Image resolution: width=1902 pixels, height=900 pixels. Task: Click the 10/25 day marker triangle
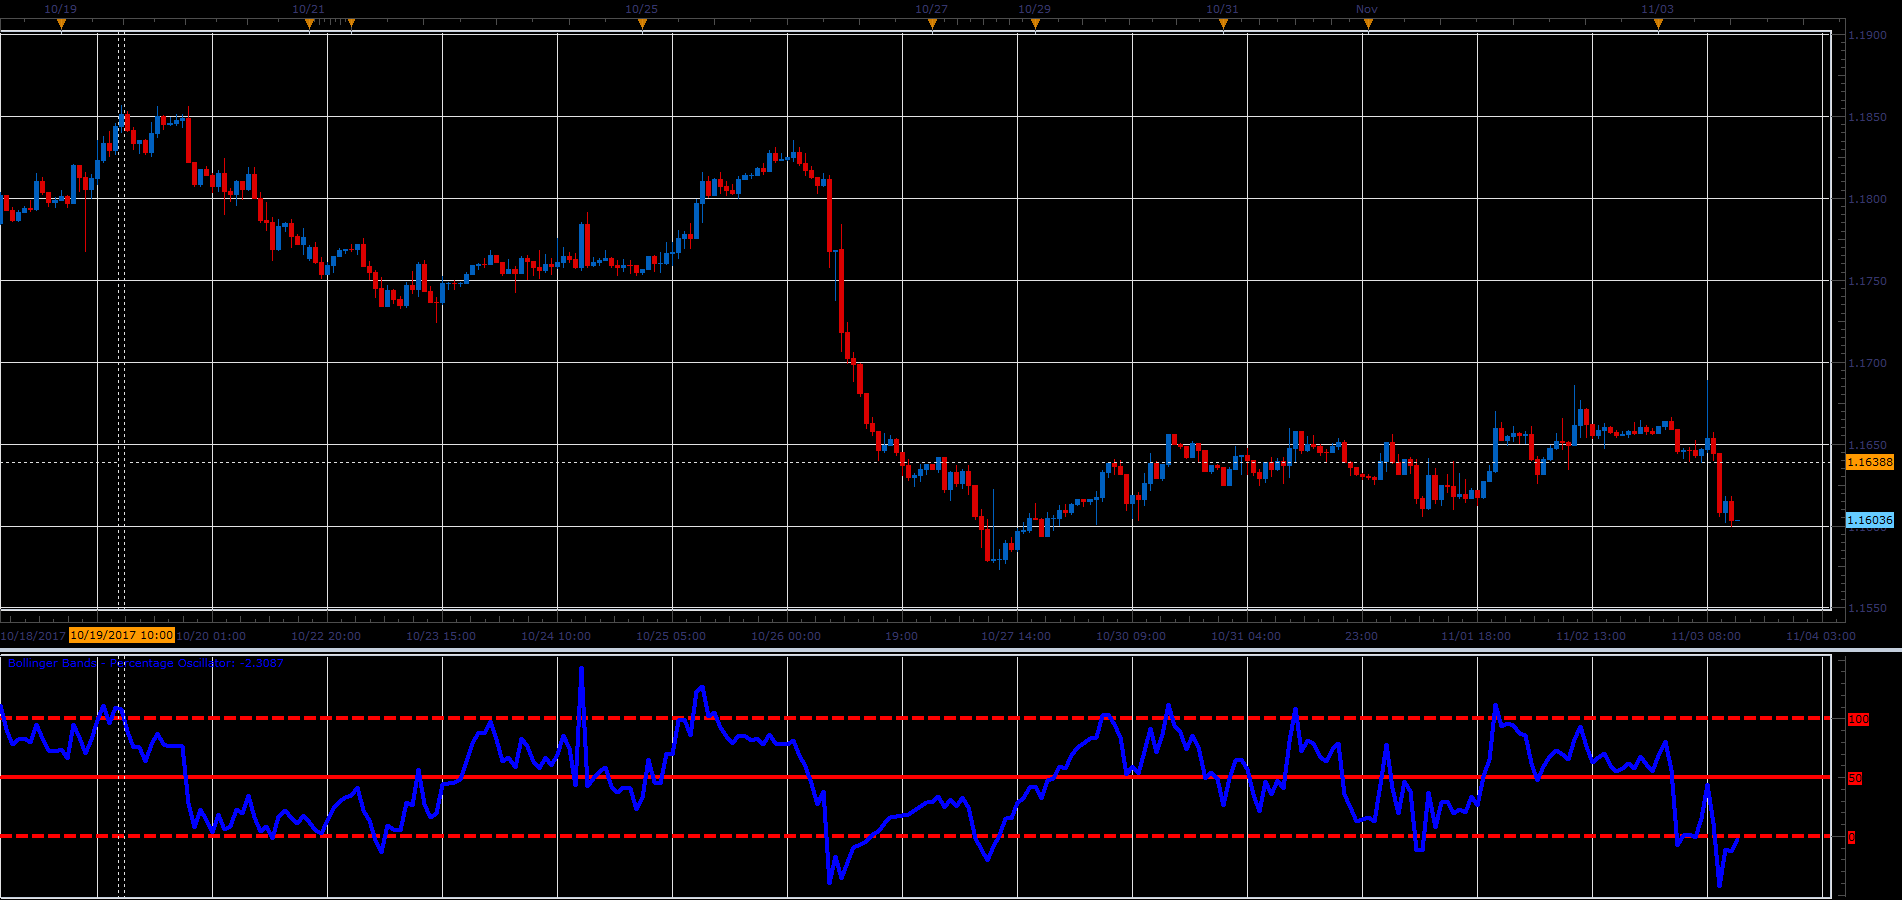(642, 23)
